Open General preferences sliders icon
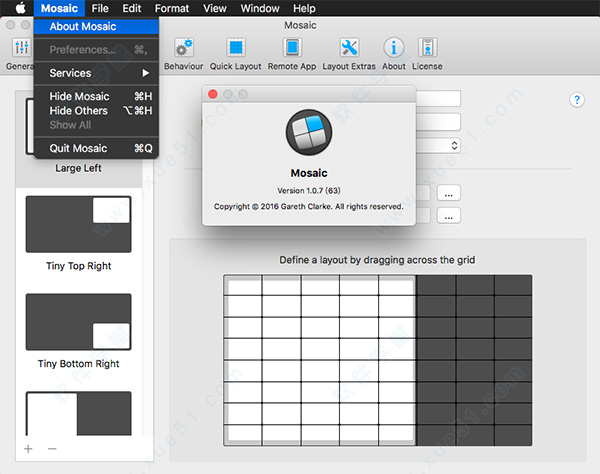This screenshot has width=600, height=474. pyautogui.click(x=21, y=48)
